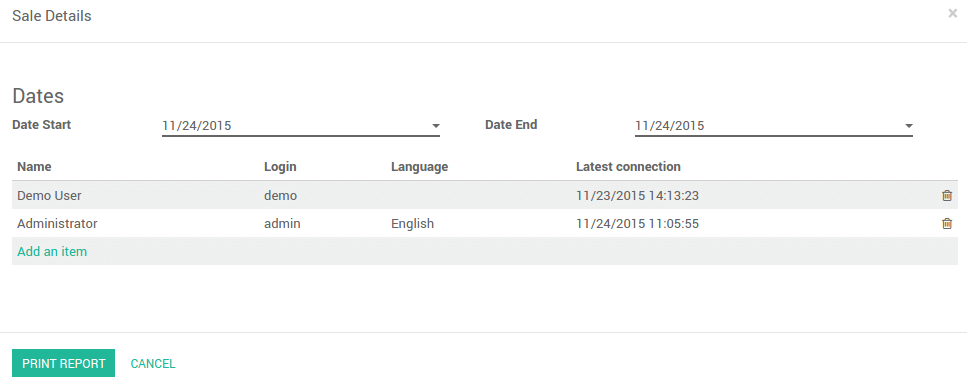Open the Date End dropdown arrow
The width and height of the screenshot is (967, 383).
coord(908,126)
